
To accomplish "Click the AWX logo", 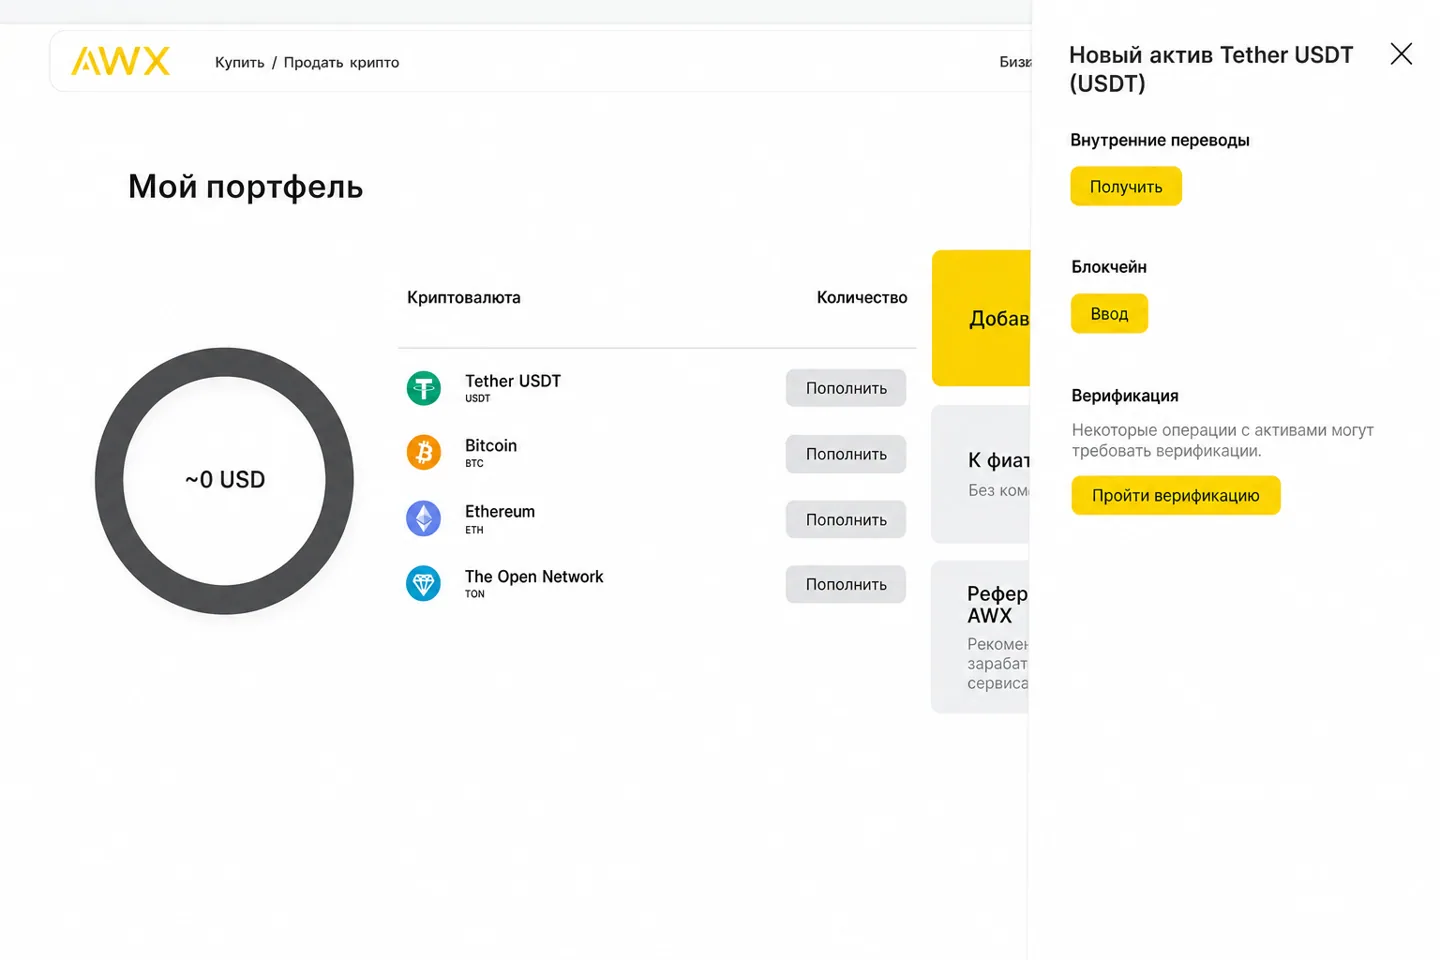I will [120, 62].
